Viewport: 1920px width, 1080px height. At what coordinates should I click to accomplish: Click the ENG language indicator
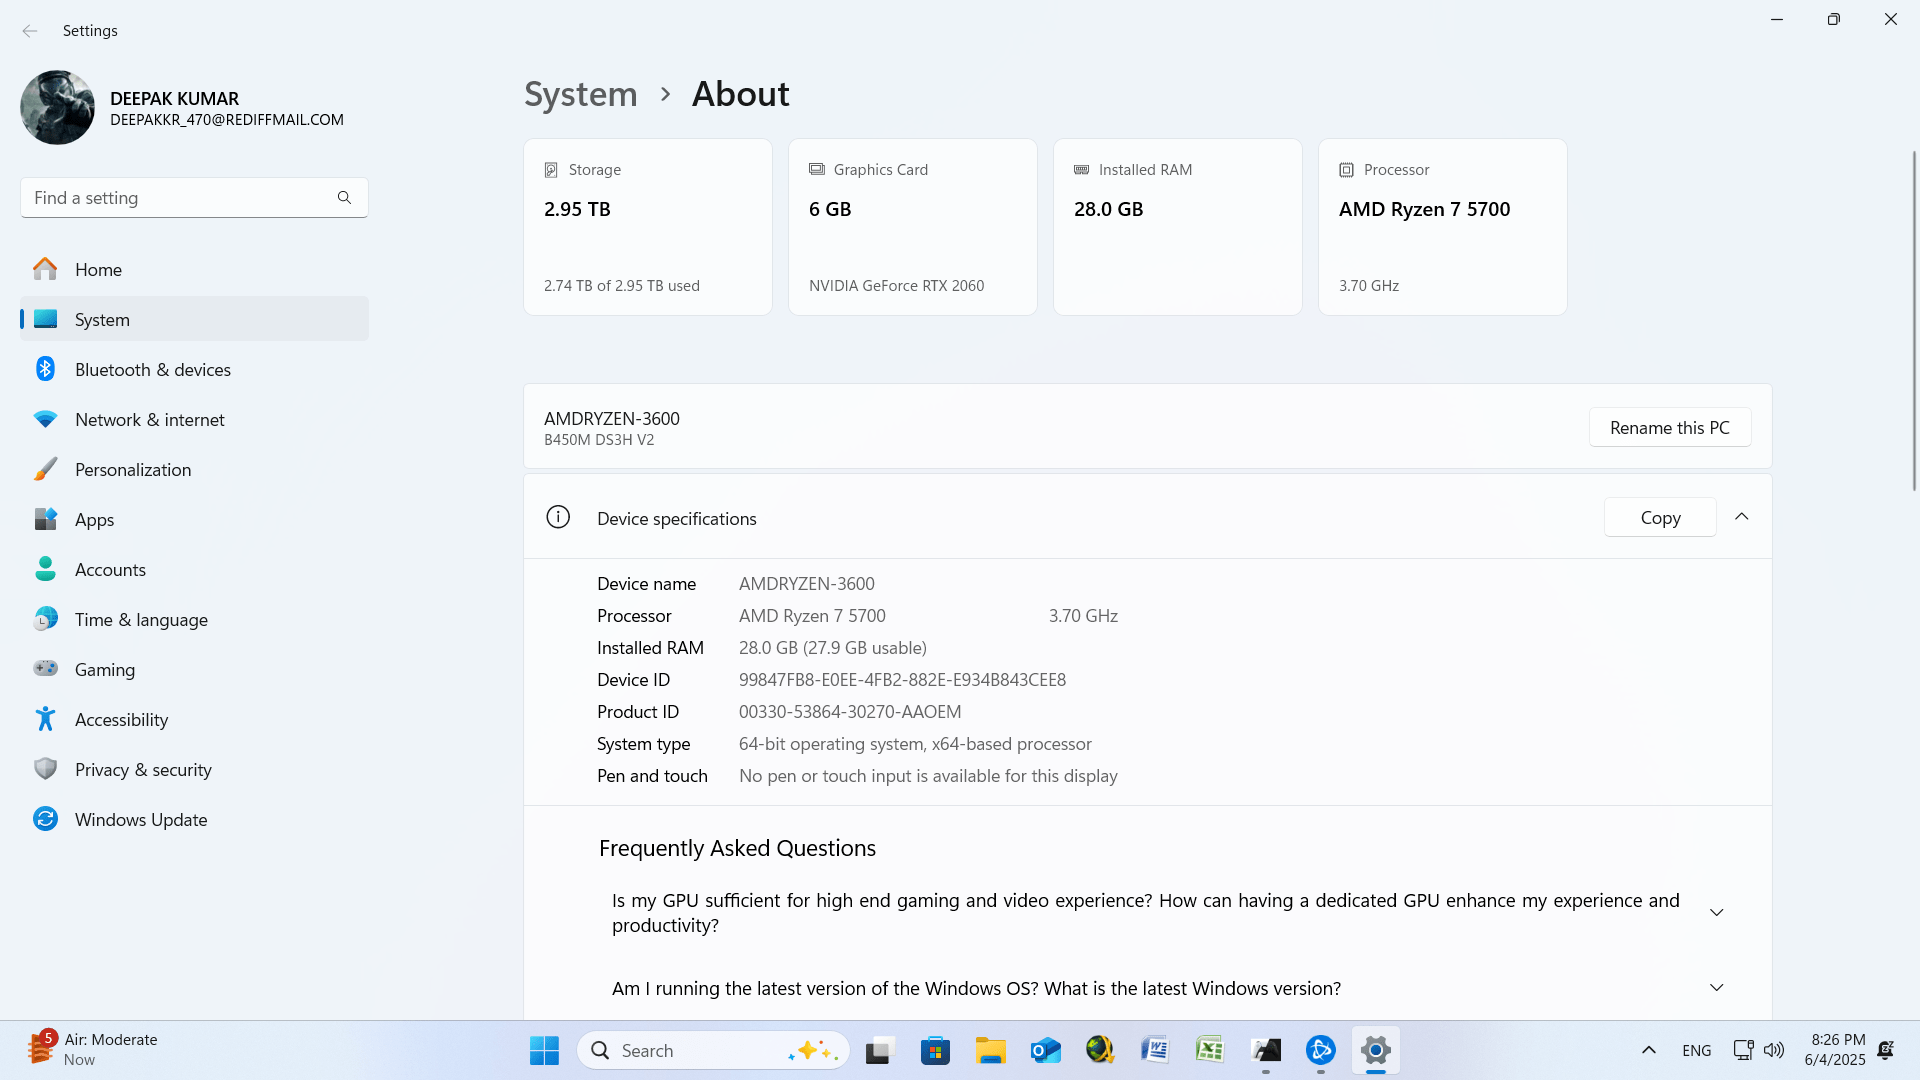point(1696,1051)
